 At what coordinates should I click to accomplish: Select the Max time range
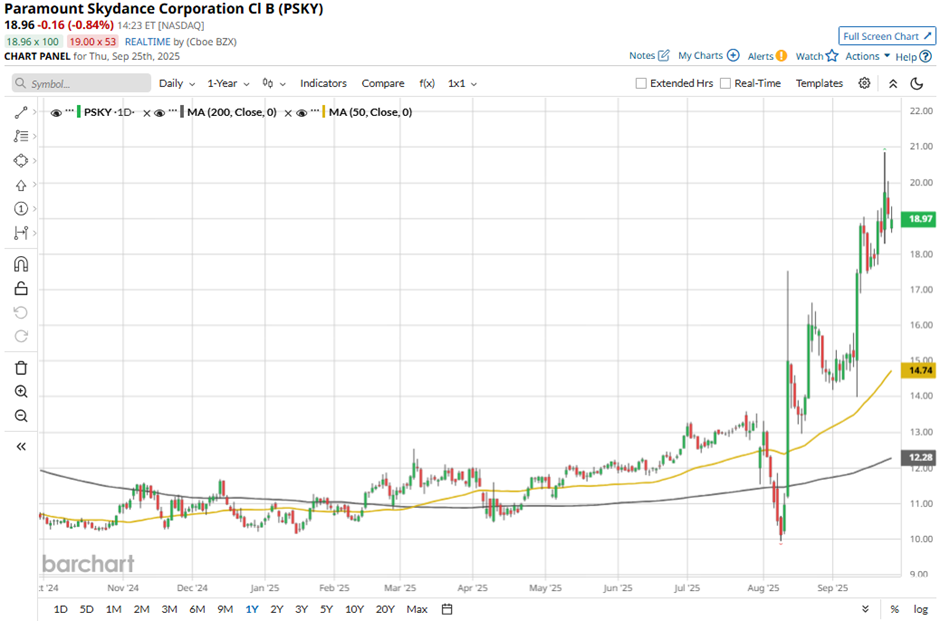[417, 609]
